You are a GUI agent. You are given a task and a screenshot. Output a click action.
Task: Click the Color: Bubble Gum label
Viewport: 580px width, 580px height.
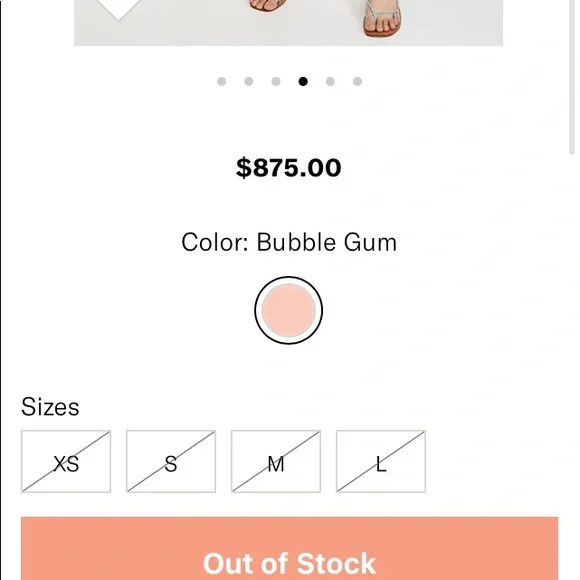coord(289,243)
